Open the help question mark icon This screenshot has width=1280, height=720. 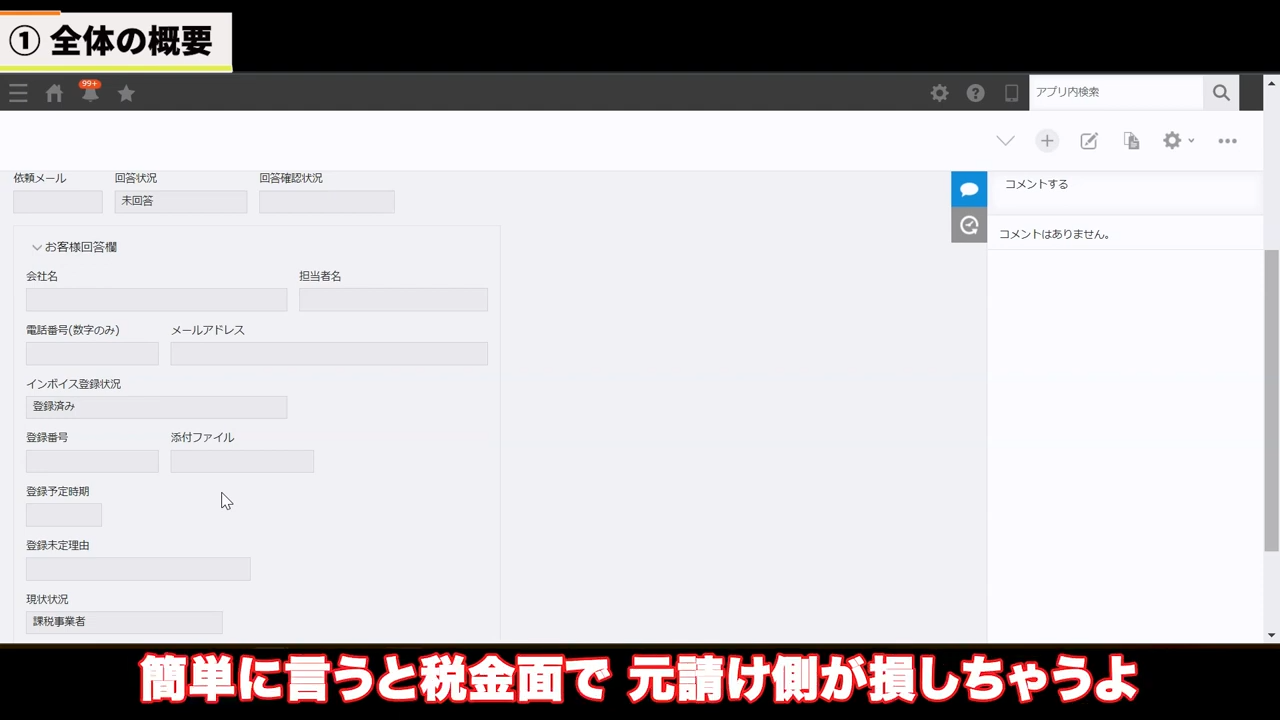tap(975, 93)
